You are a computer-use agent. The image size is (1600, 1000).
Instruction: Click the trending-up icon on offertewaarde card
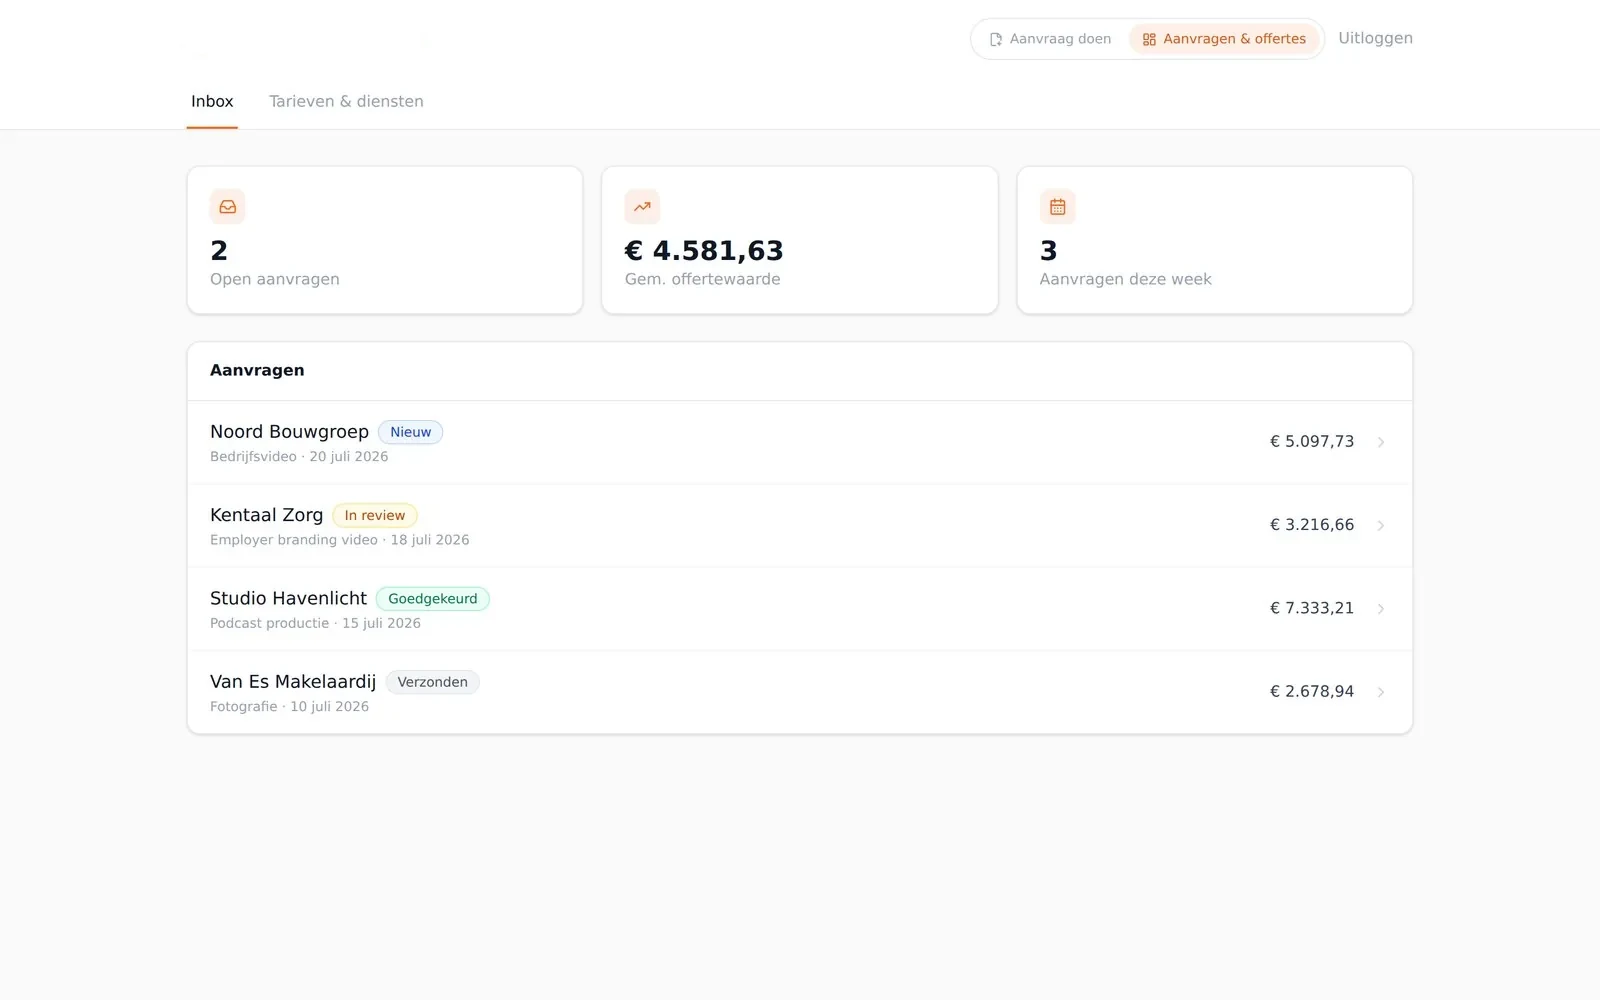point(642,207)
